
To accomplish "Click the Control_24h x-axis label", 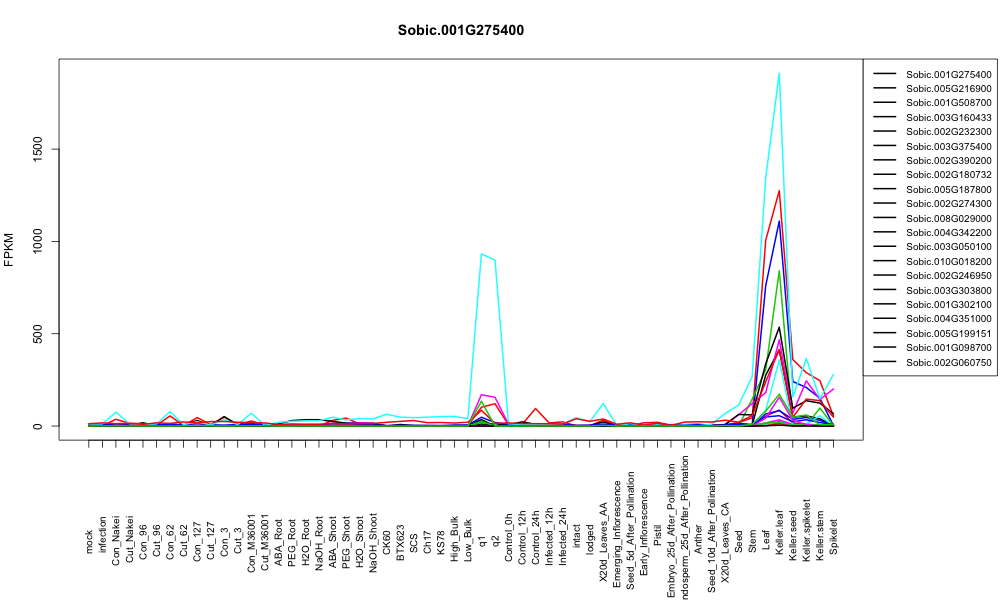I will click(x=536, y=529).
